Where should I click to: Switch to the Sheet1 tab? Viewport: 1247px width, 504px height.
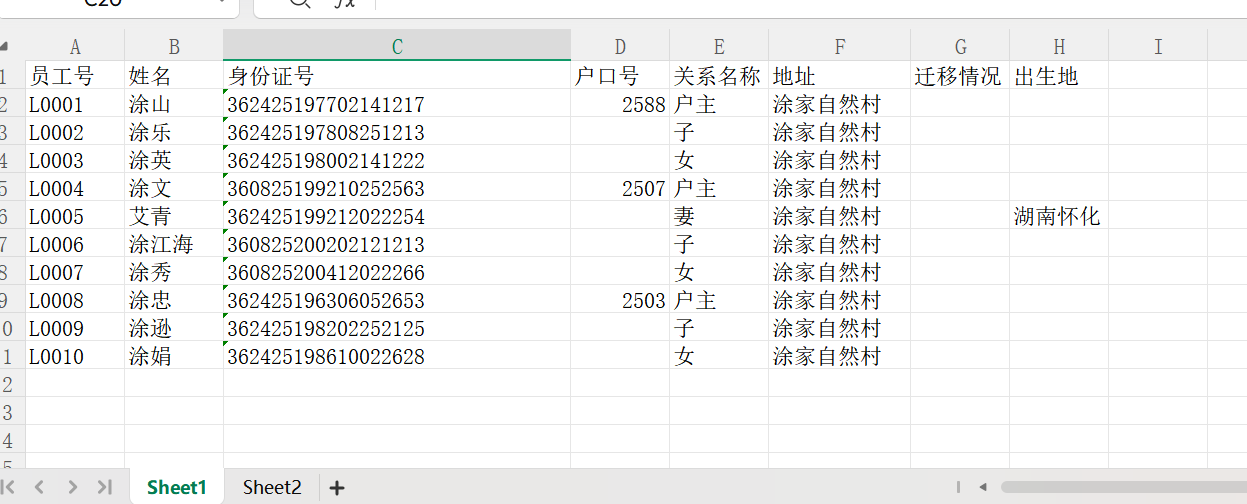177,487
